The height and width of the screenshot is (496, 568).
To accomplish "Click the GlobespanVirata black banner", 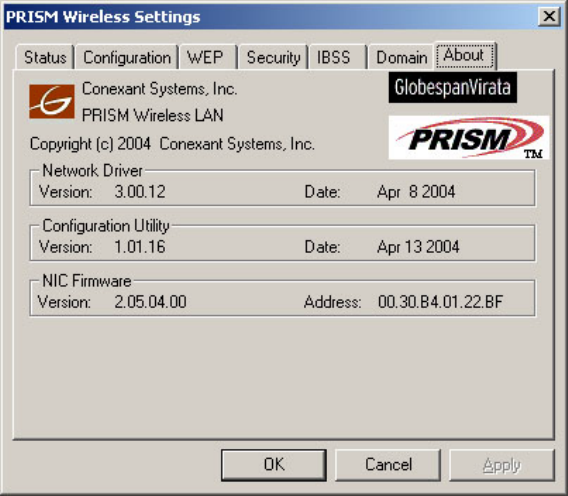I will tap(452, 87).
